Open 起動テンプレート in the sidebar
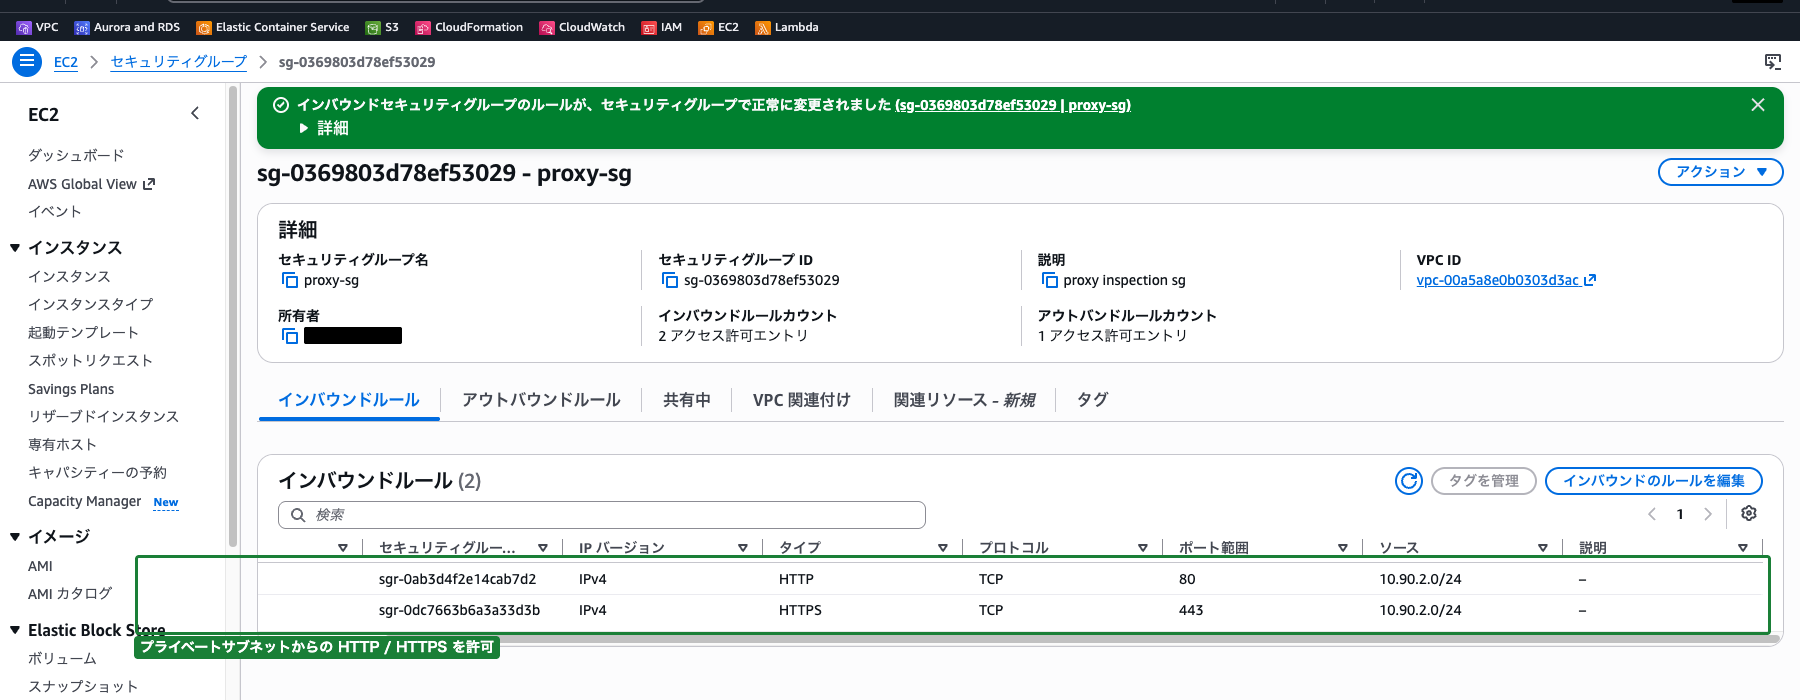This screenshot has height=700, width=1800. click(83, 332)
